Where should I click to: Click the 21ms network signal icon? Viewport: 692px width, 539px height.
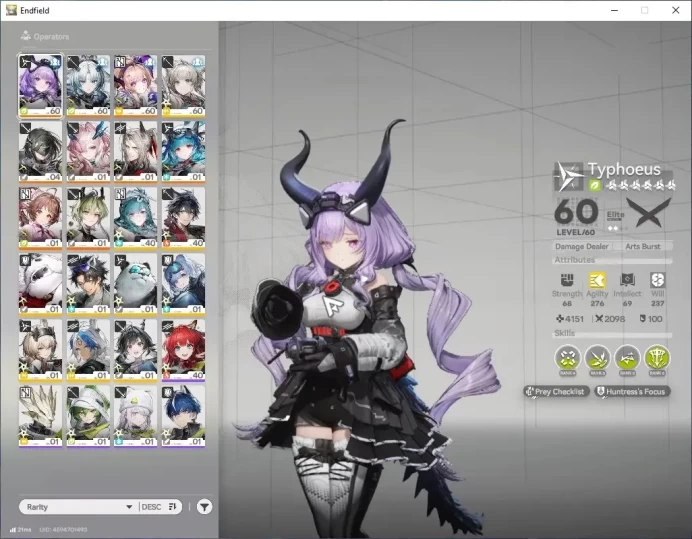coord(12,529)
